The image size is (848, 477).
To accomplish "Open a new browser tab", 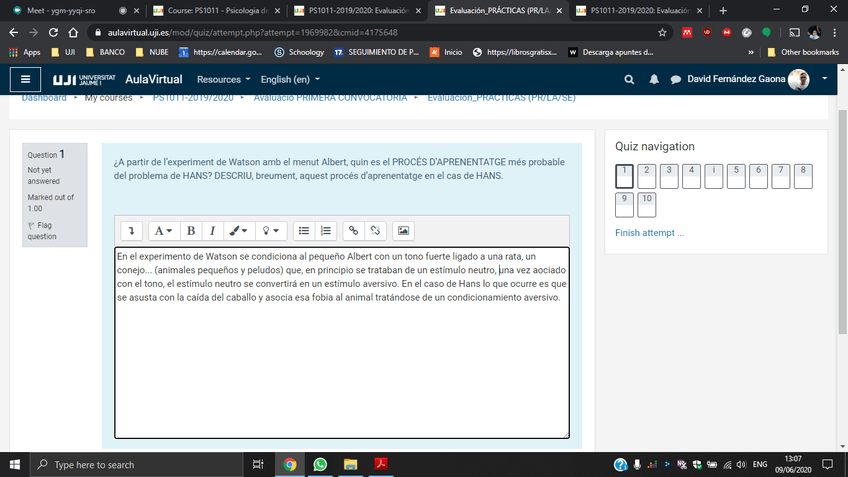I will (723, 11).
